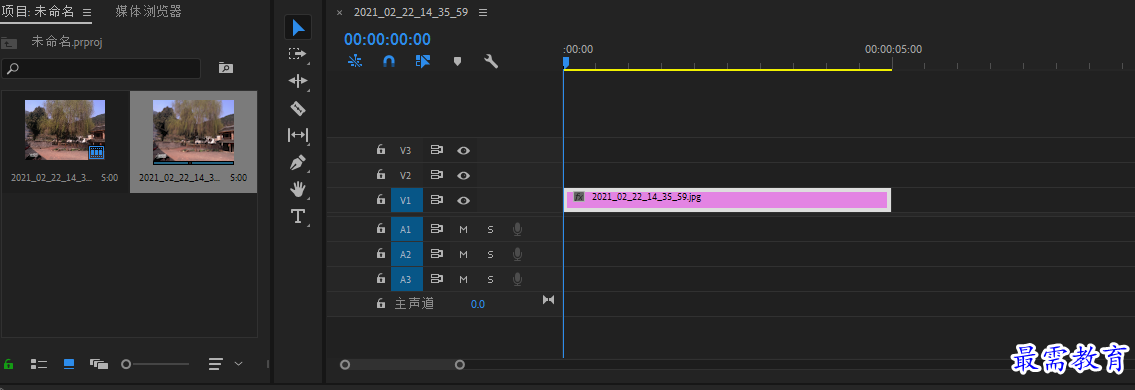Select the pink 2021_02_22_14_35_59.jpg clip
This screenshot has width=1135, height=390.
[x=727, y=200]
